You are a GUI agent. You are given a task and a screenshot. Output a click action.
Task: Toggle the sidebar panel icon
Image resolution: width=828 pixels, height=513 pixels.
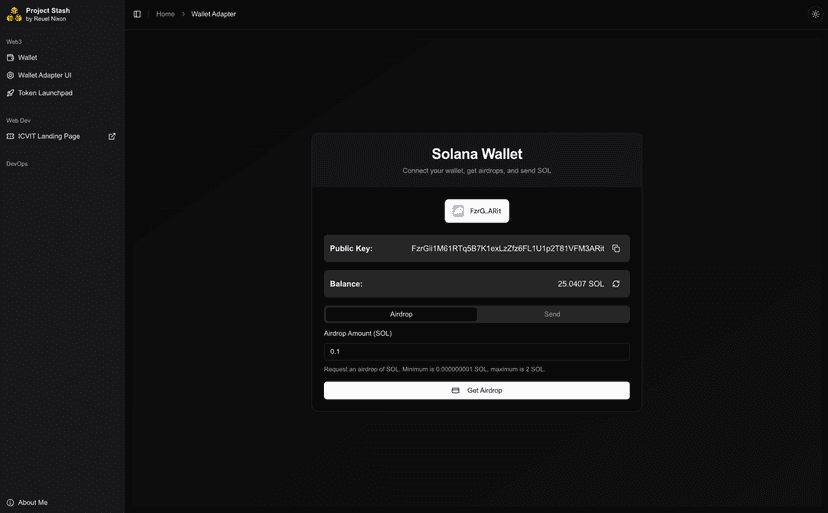137,14
